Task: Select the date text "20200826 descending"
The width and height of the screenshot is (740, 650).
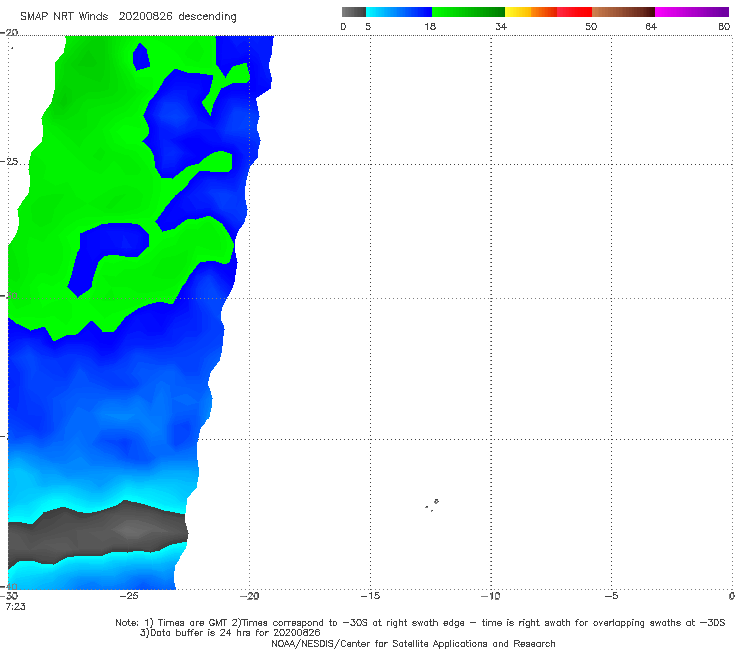Action: click(177, 17)
